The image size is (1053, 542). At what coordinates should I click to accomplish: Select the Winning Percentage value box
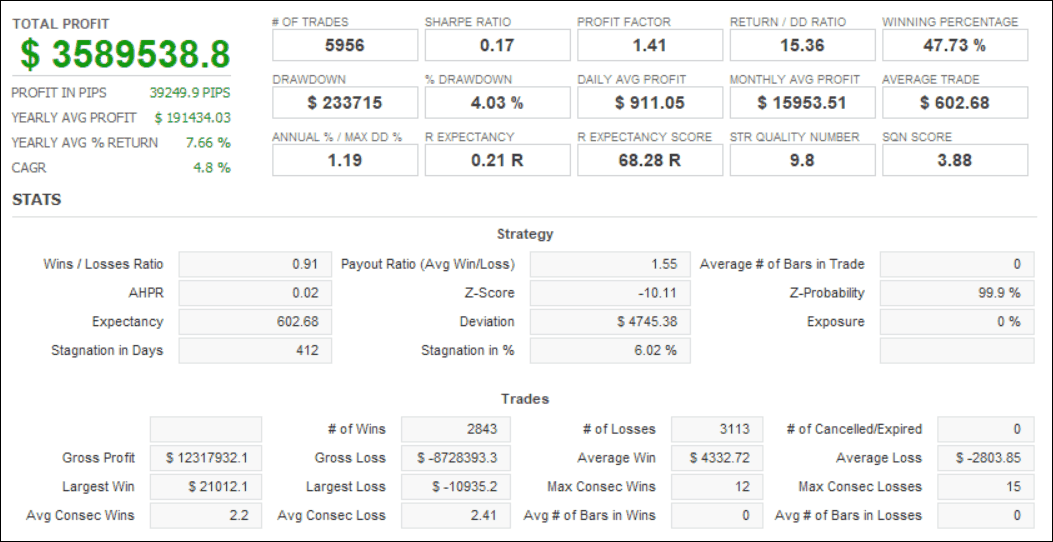pyautogui.click(x=955, y=45)
